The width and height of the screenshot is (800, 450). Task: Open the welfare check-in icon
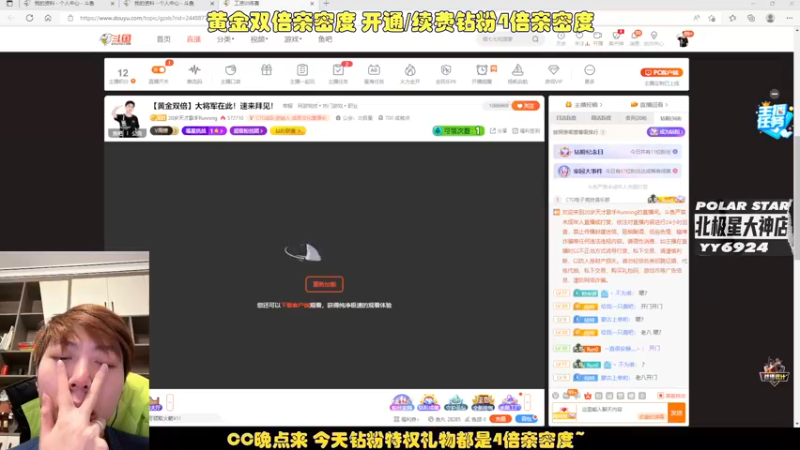click(515, 131)
